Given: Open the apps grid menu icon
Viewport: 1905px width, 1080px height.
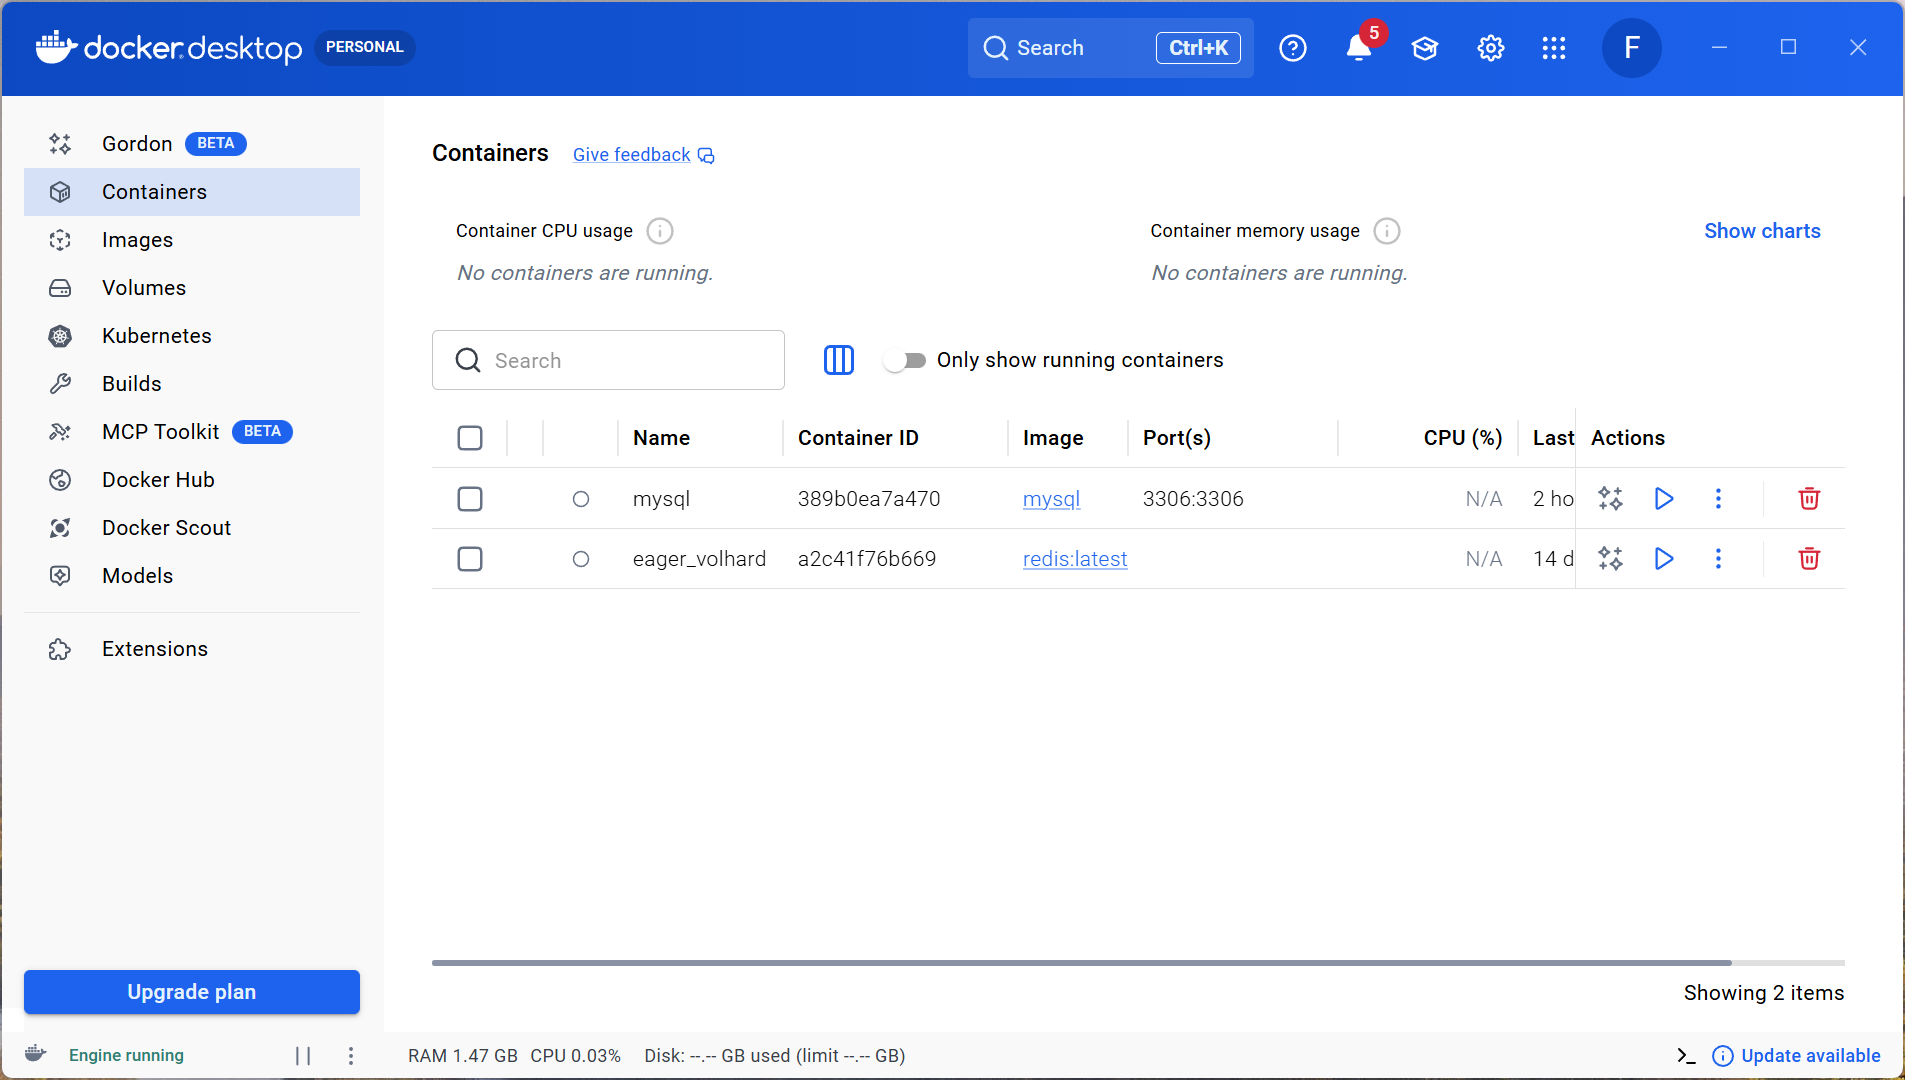Looking at the screenshot, I should coord(1554,48).
